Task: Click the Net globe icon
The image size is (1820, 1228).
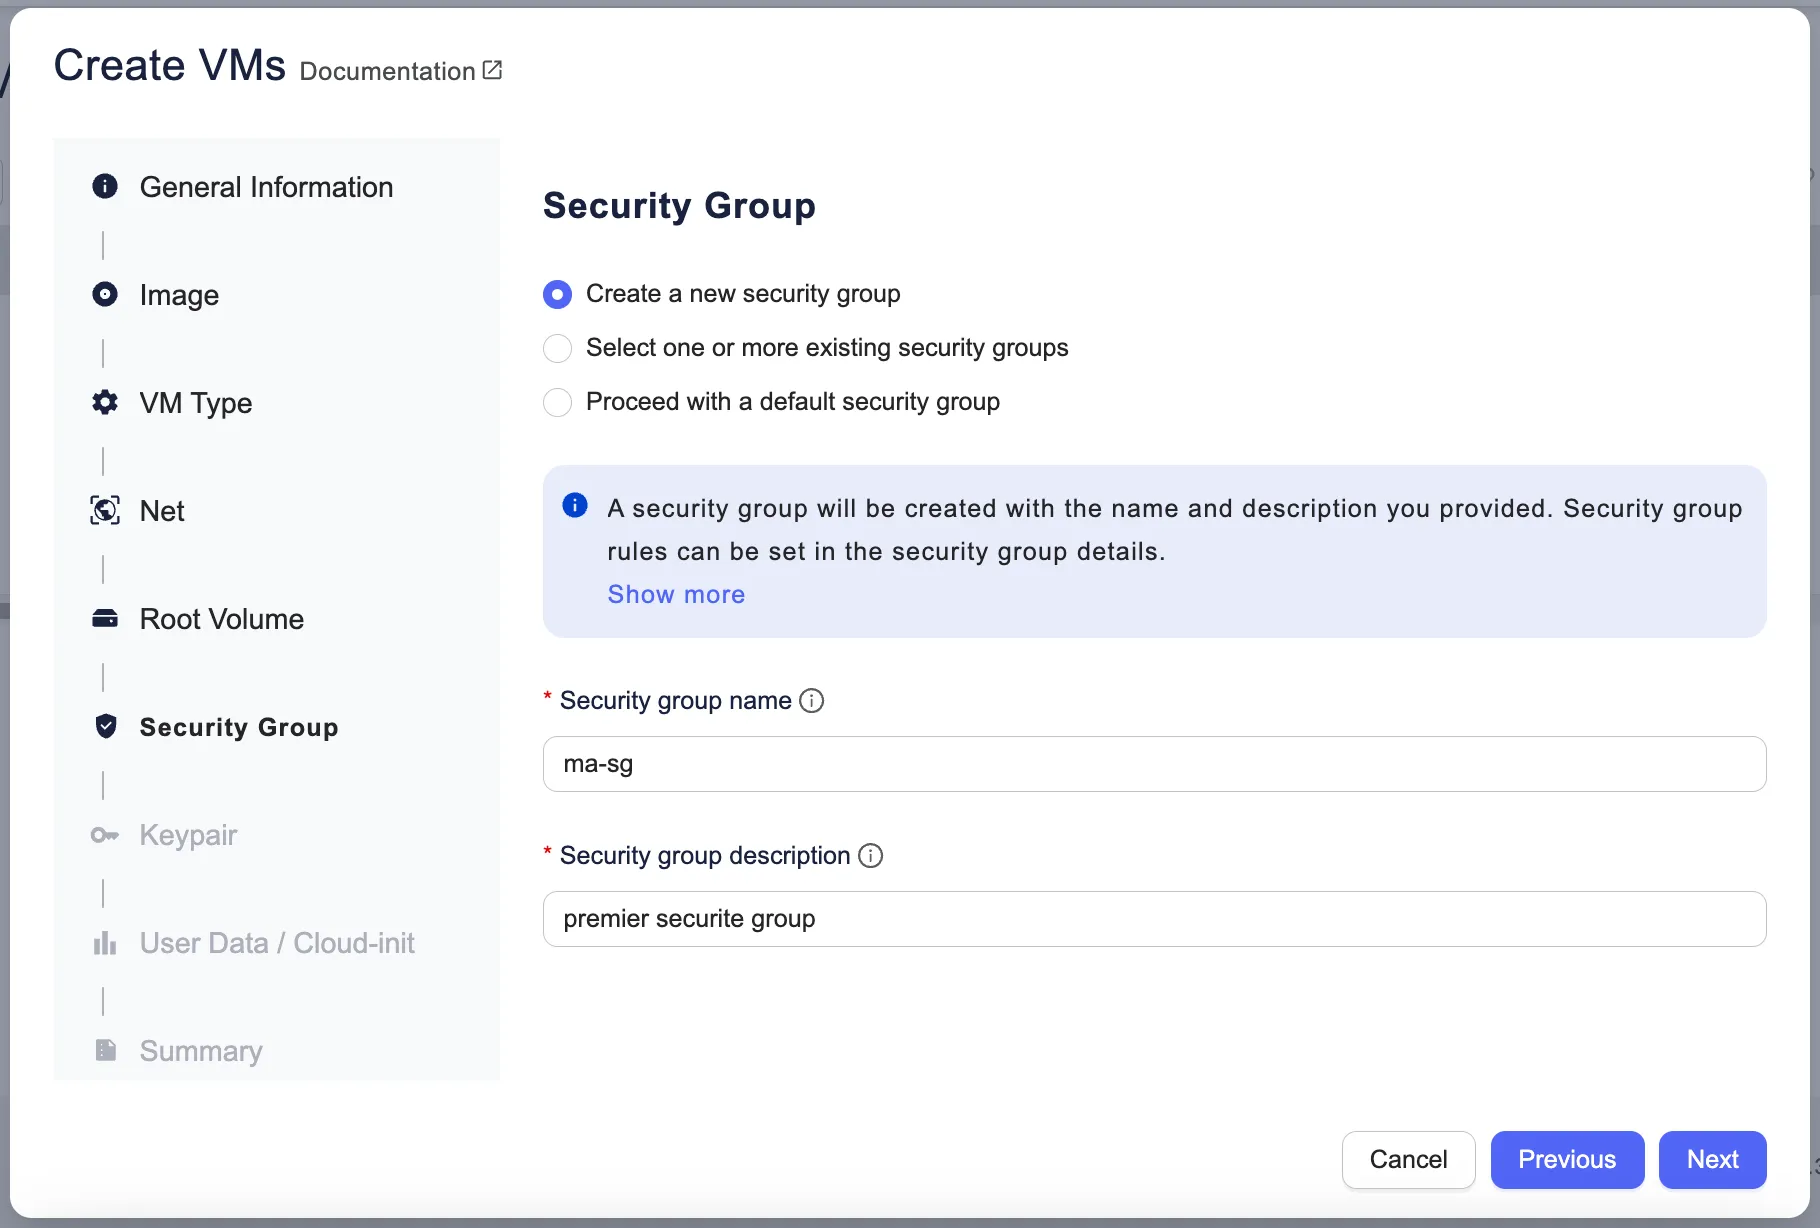Action: [105, 510]
